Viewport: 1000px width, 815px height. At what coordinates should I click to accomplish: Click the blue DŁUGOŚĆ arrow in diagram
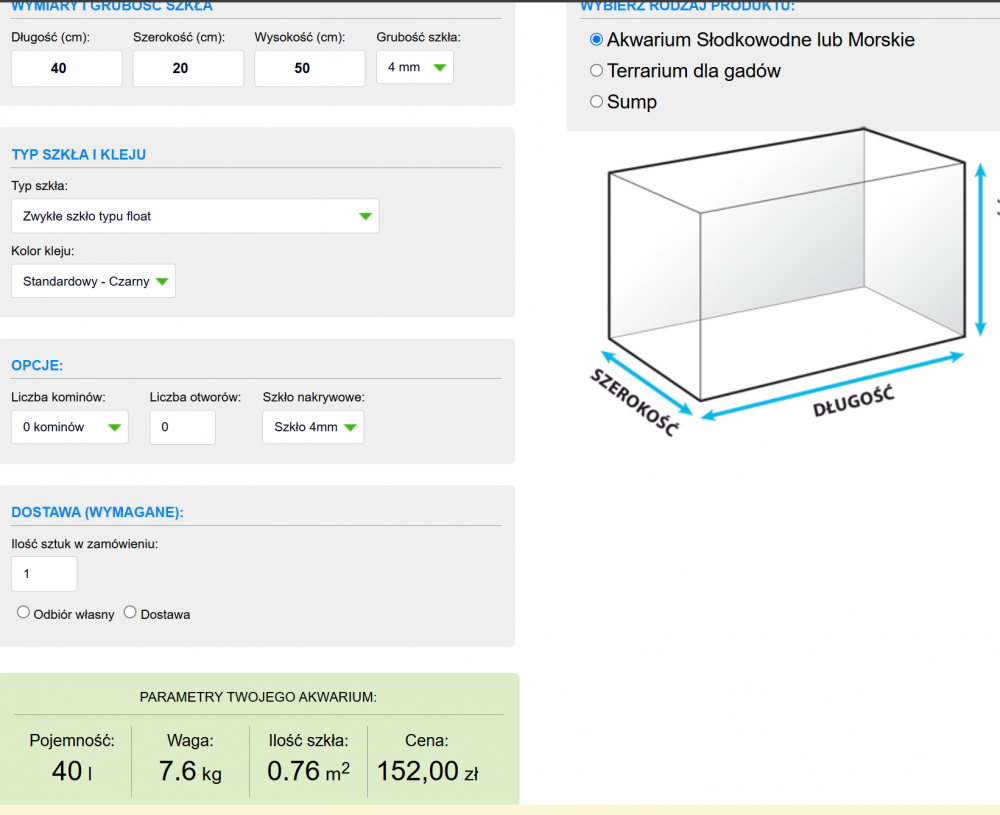click(x=832, y=383)
